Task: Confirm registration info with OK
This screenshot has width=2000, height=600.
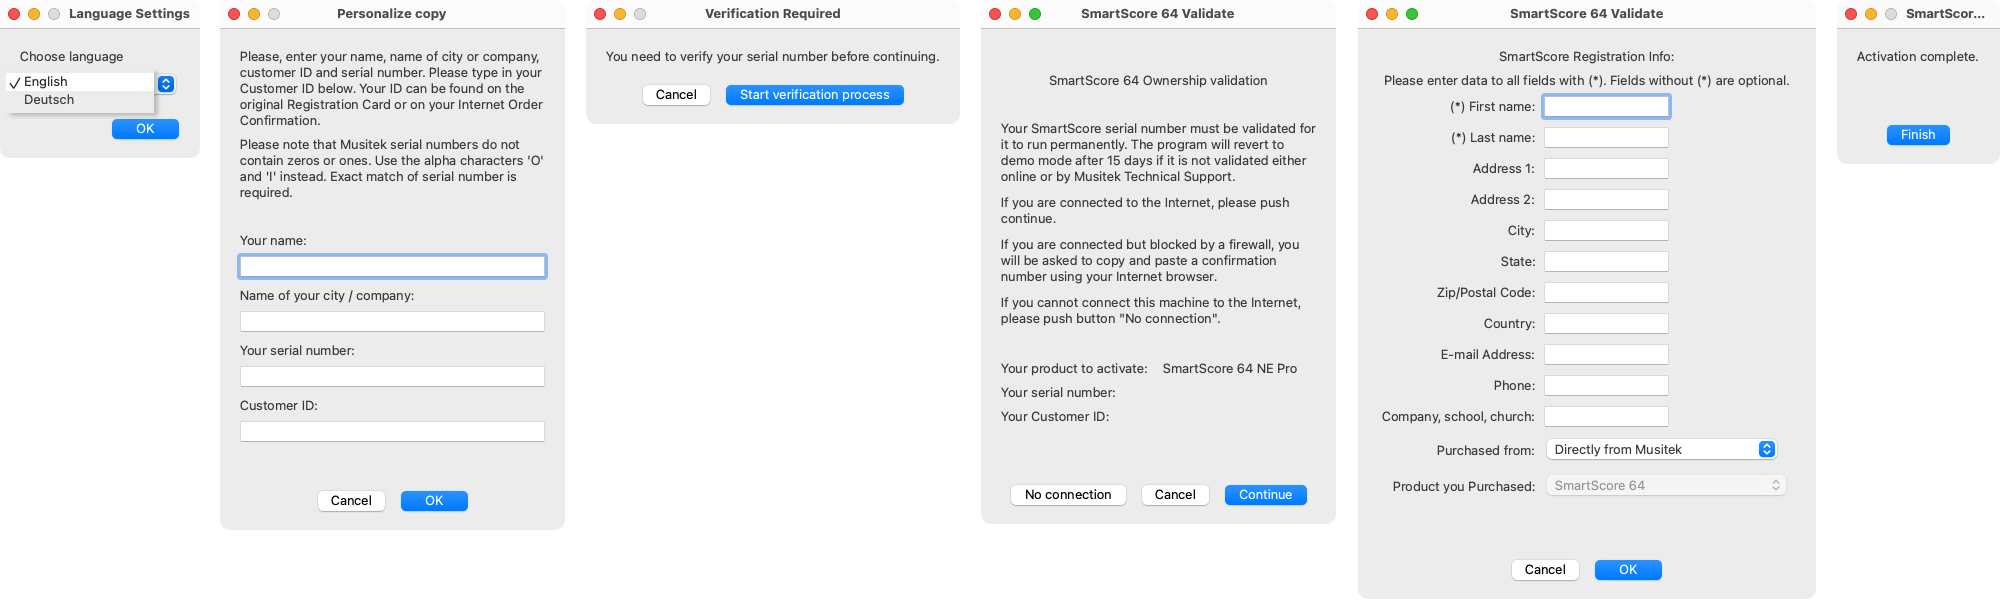Action: tap(1628, 570)
